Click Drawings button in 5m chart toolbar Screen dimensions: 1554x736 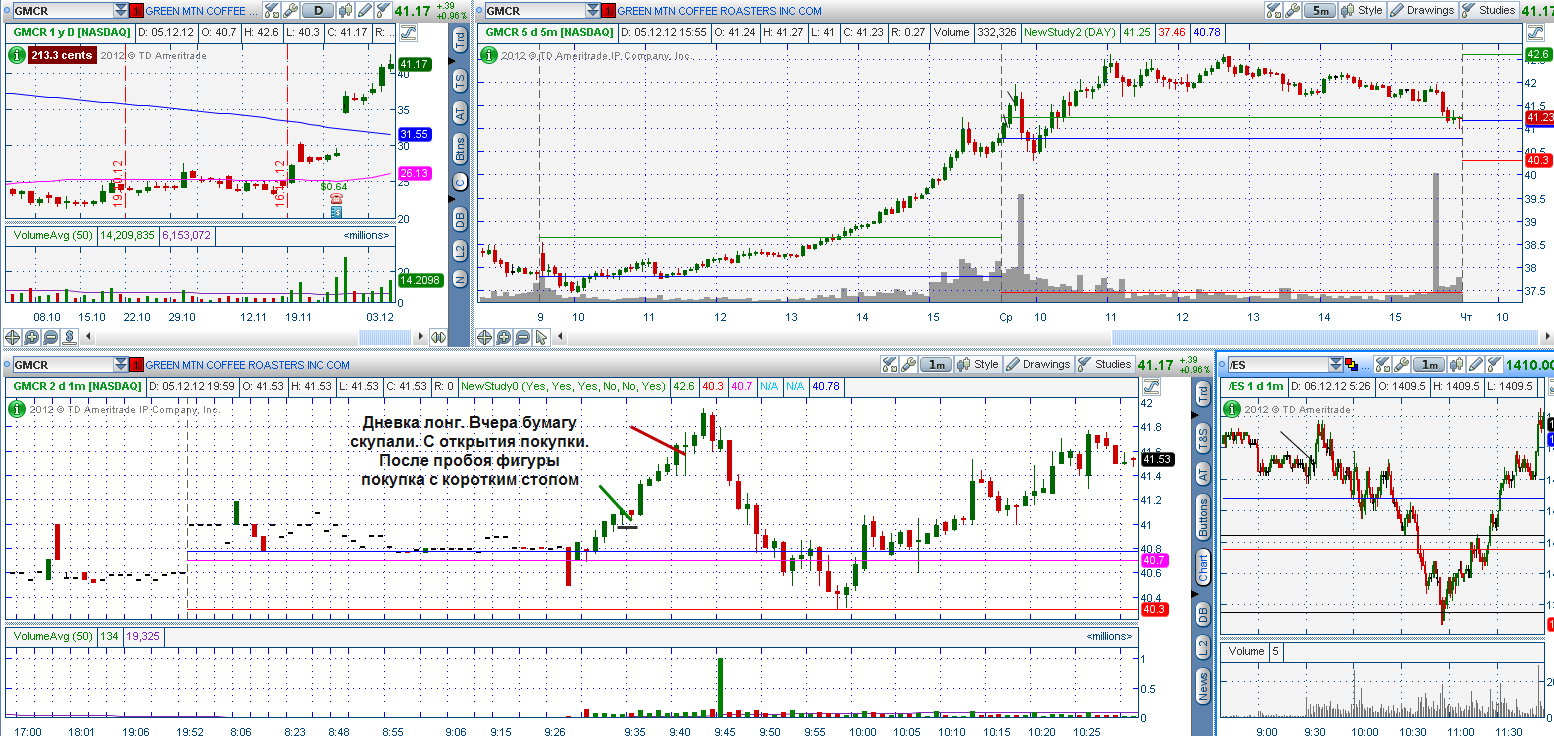[1423, 11]
